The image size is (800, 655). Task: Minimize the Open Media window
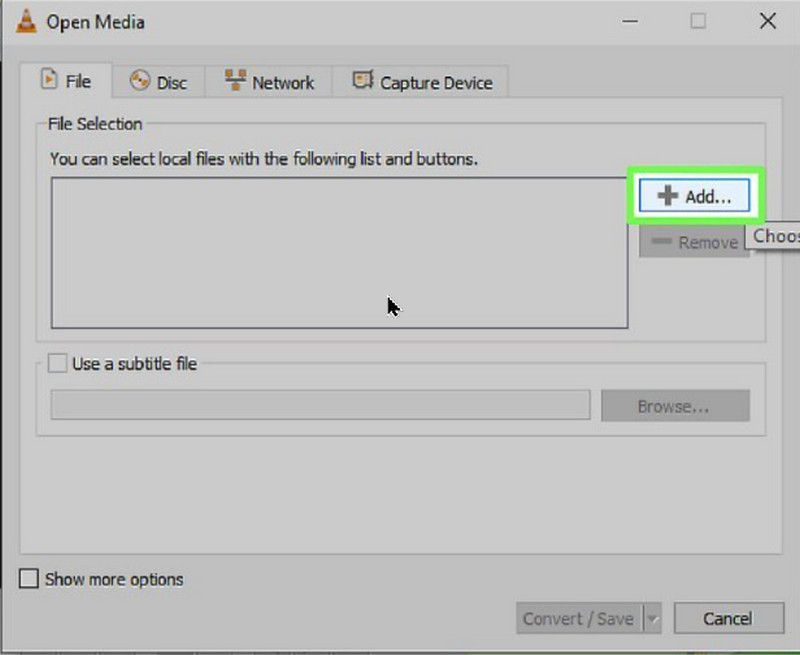point(630,21)
